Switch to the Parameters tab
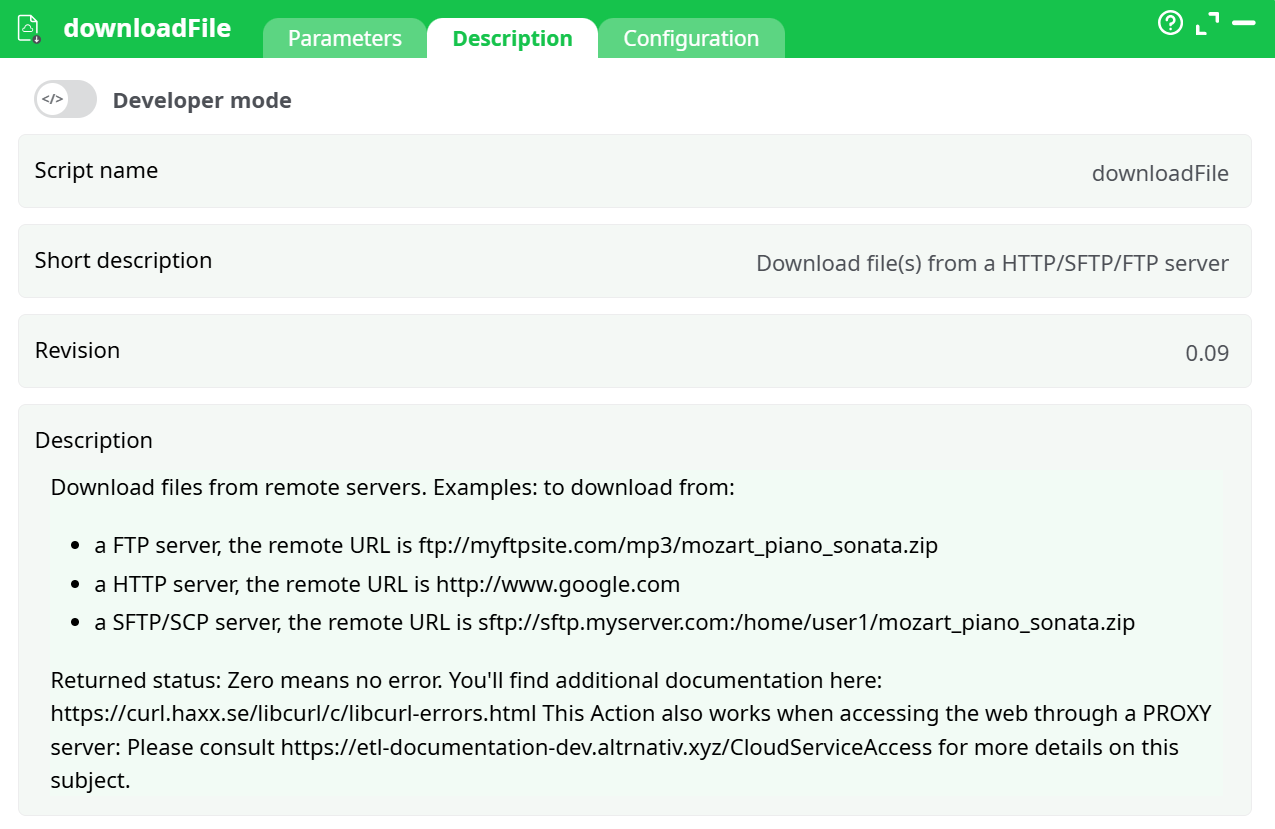This screenshot has width=1275, height=829. pos(343,37)
